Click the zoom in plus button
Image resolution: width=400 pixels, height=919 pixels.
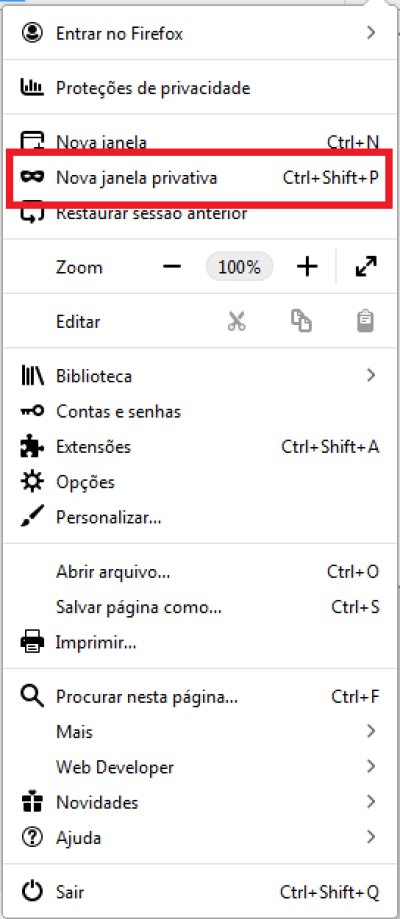(x=307, y=267)
